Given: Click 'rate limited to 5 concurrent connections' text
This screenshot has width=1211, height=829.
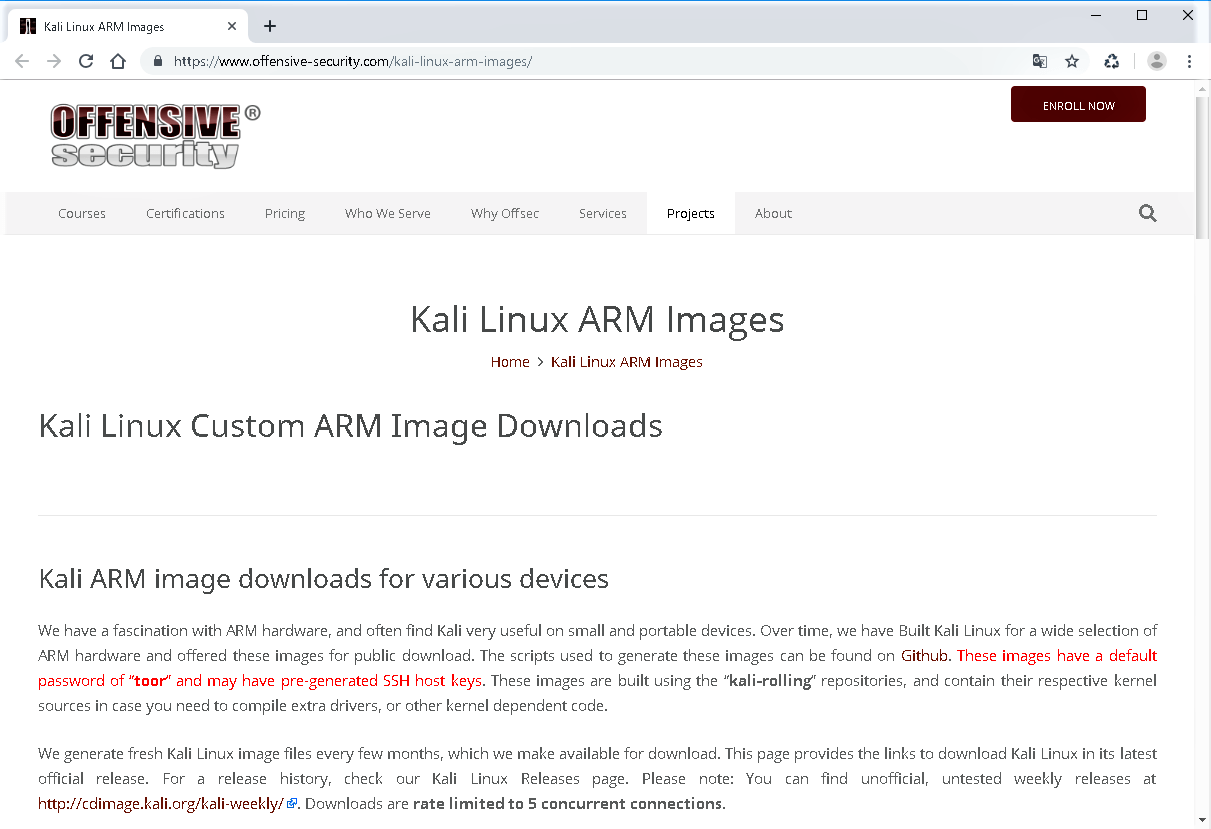Looking at the screenshot, I should coord(567,803).
